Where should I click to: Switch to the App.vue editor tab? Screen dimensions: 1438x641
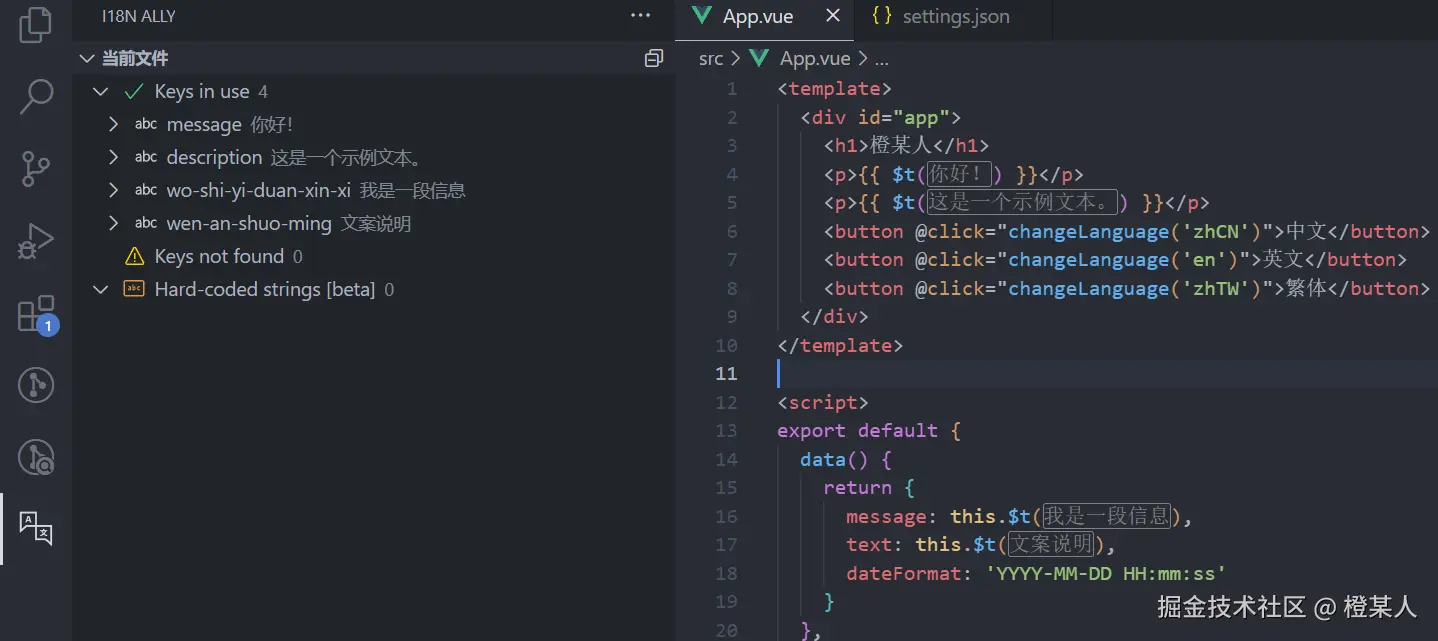pos(765,17)
